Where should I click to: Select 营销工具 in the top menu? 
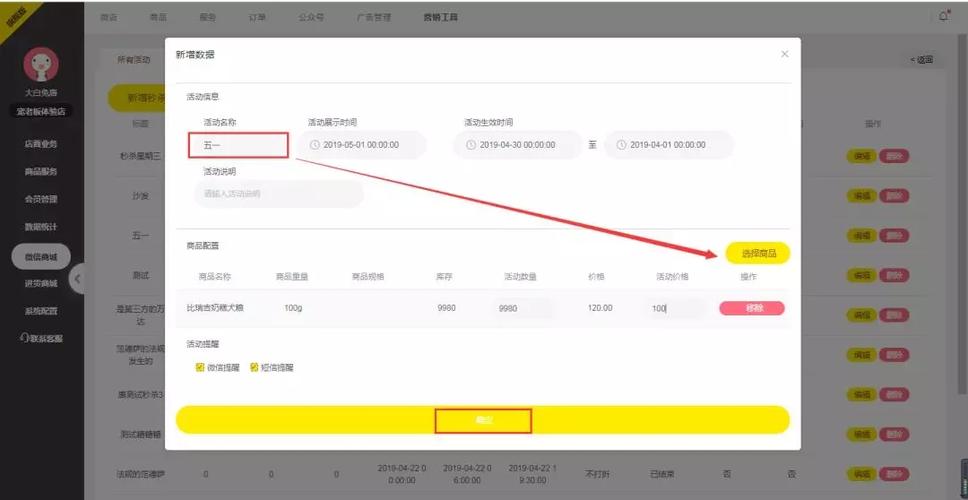441,18
